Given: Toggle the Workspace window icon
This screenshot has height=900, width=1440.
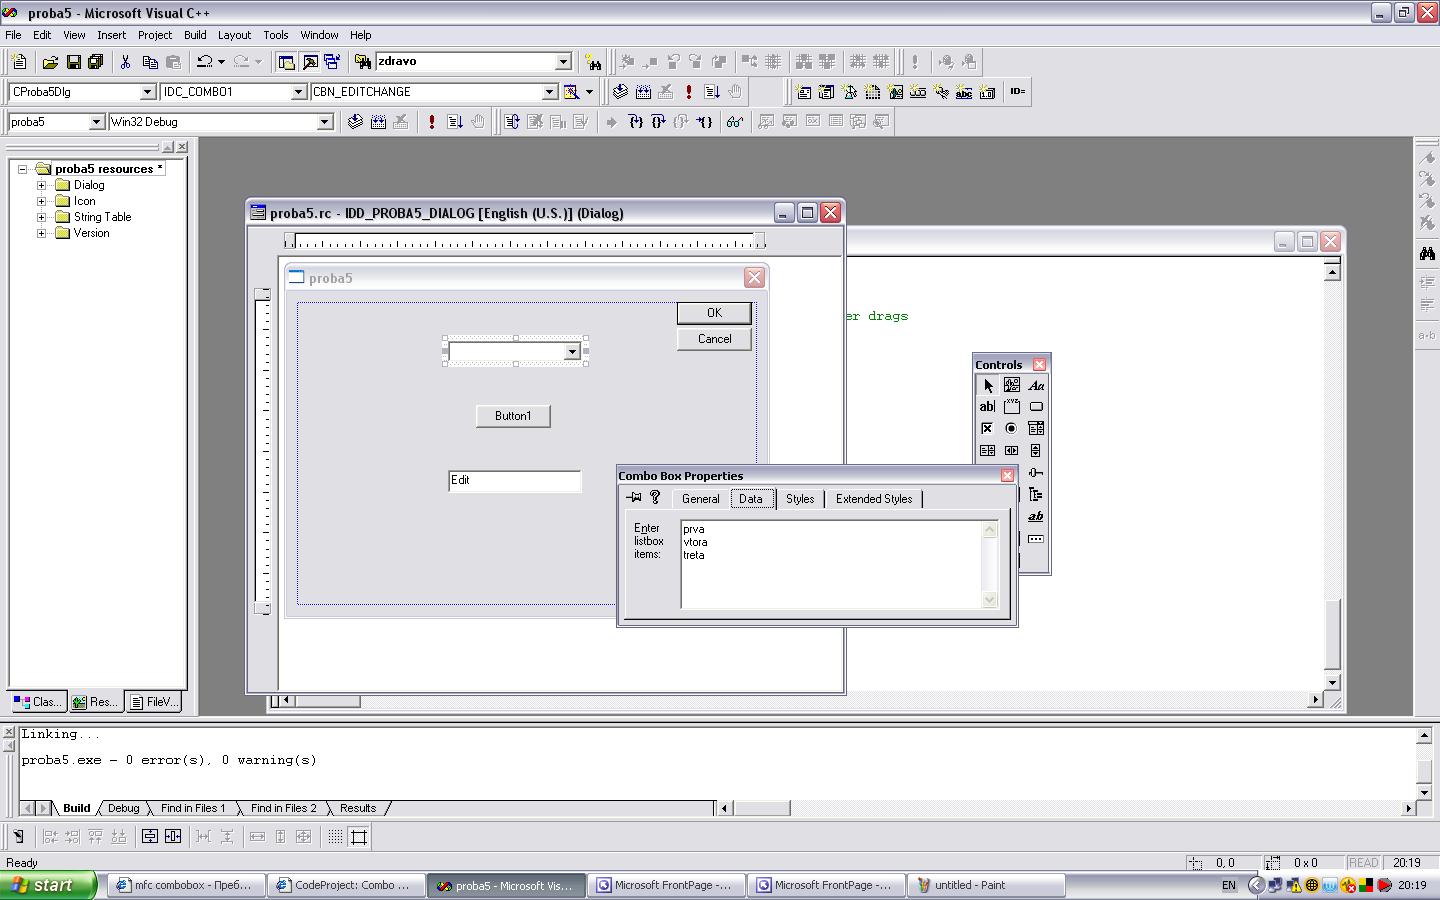Looking at the screenshot, I should [x=286, y=62].
